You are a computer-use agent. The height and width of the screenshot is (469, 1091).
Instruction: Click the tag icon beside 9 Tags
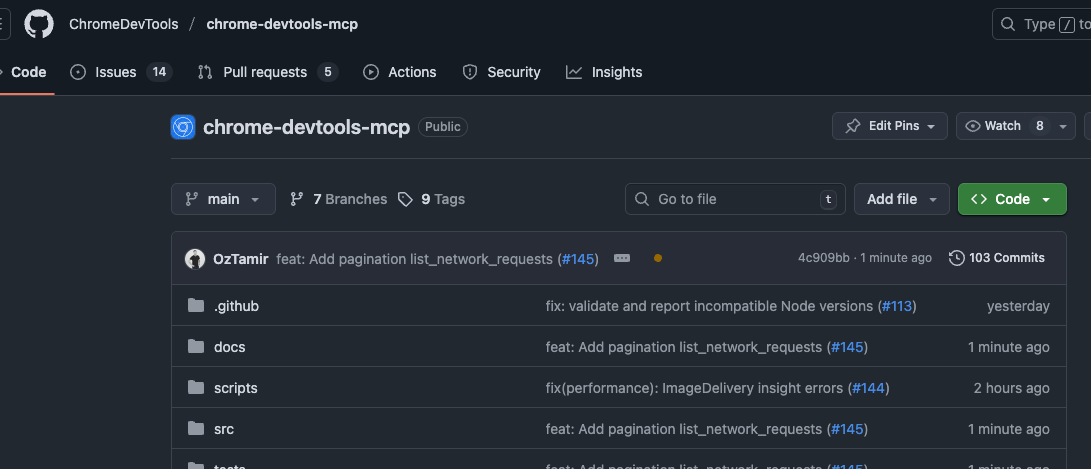pyautogui.click(x=405, y=200)
